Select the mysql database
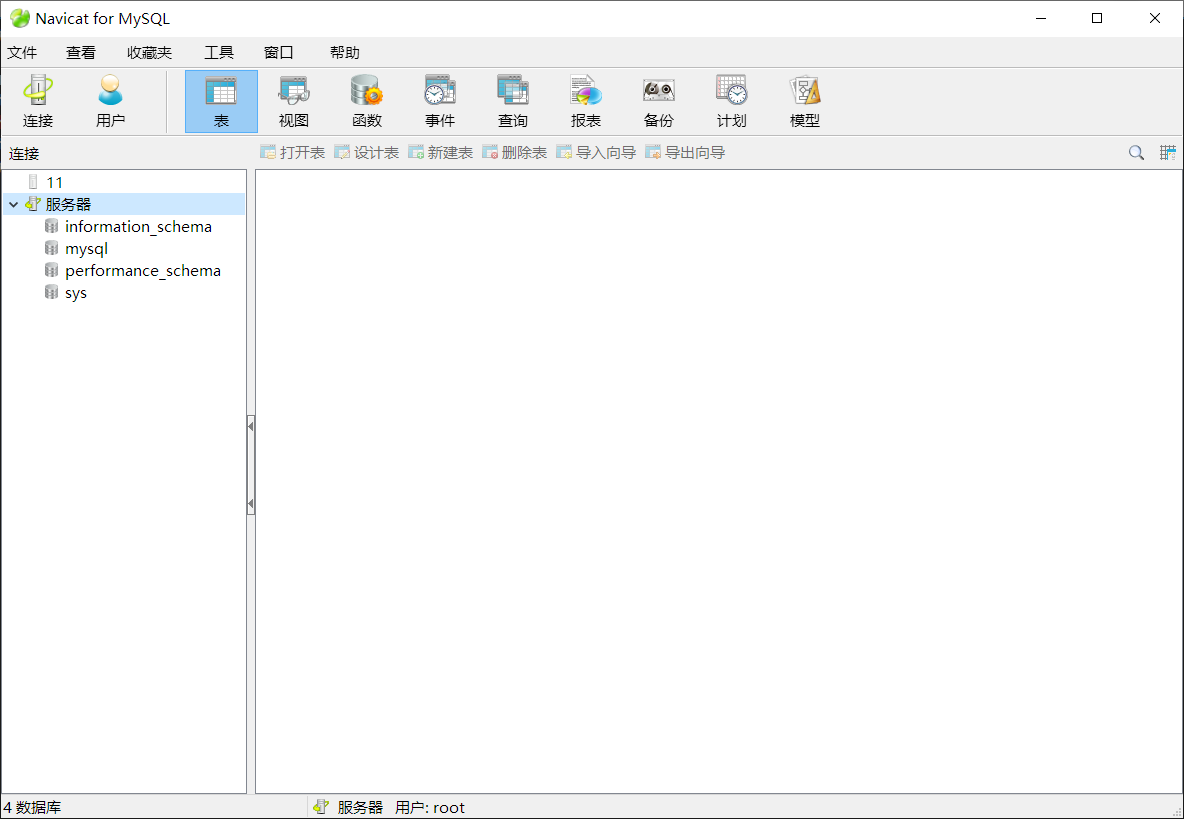Viewport: 1184px width, 819px height. tap(86, 248)
